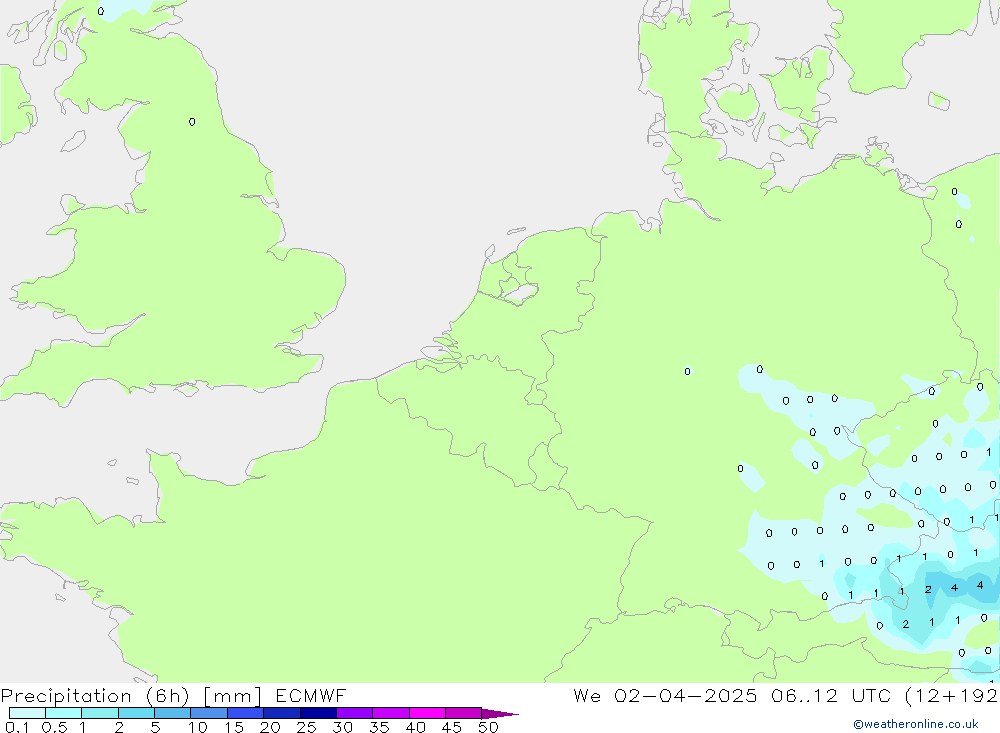This screenshot has height=733, width=1000.
Task: Click the legend tick label "10"
Action: tap(198, 727)
